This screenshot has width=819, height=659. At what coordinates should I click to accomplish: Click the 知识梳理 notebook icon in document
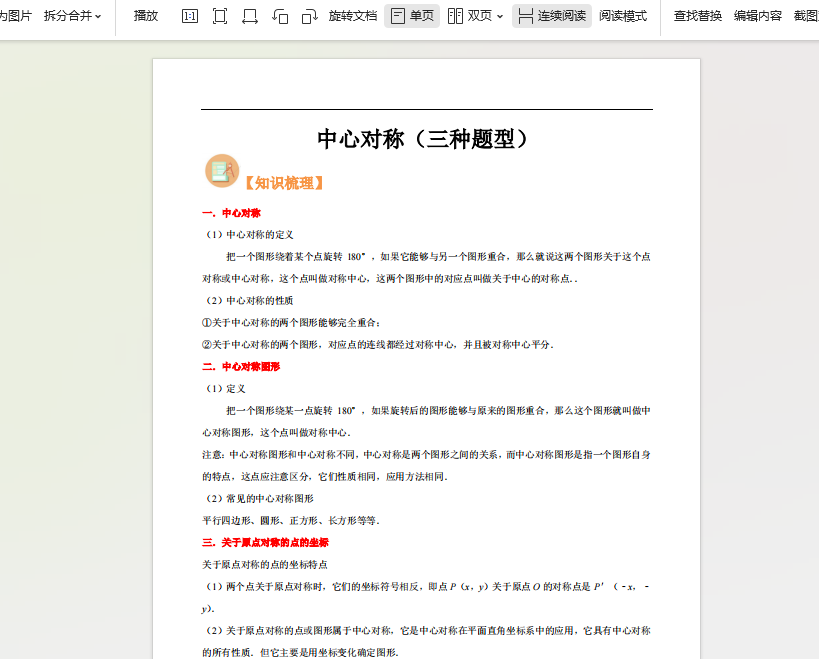tap(222, 171)
